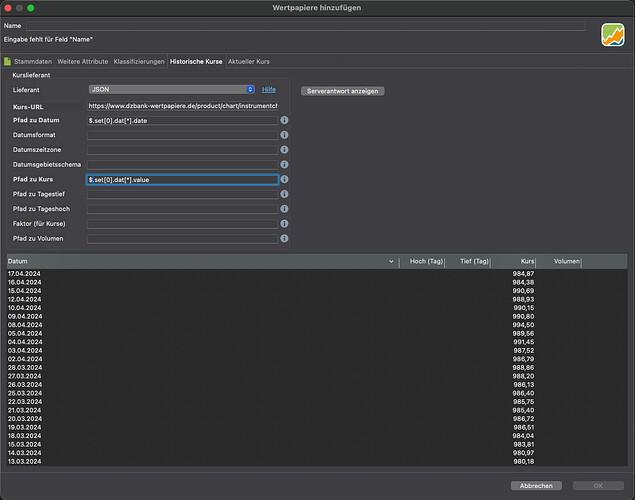Screen dimensions: 635x500
Task: Click the empty Datumsgebietsschema field
Action: point(182,165)
